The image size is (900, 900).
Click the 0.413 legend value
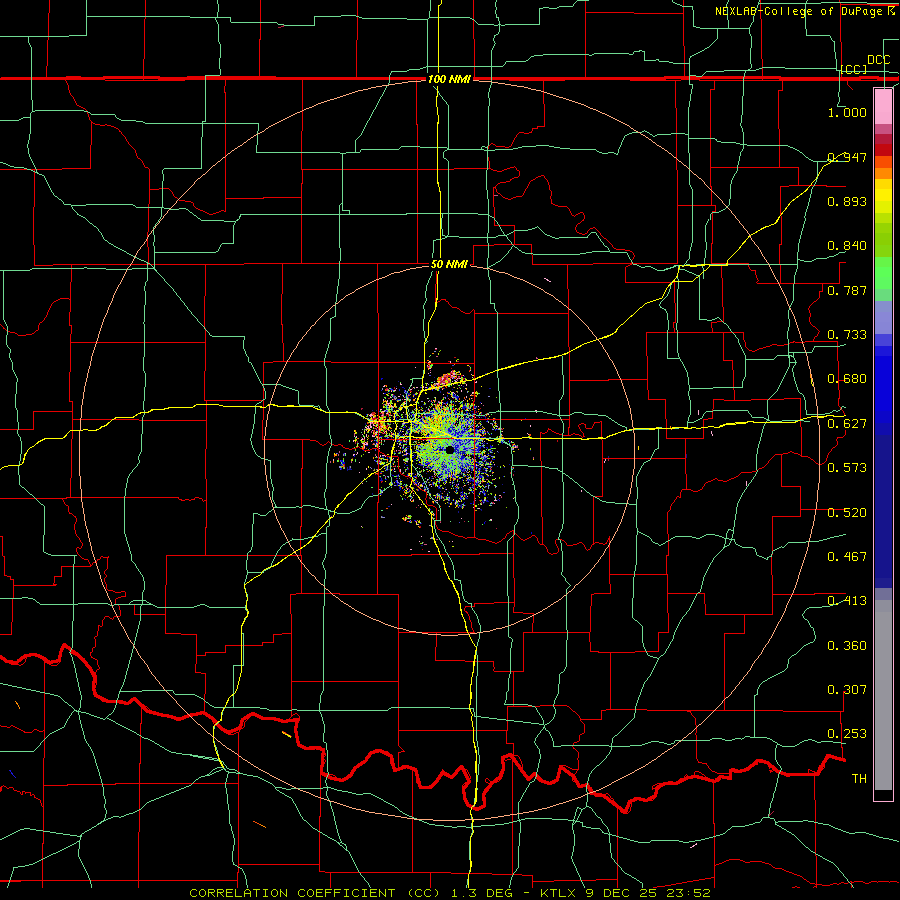(x=847, y=601)
